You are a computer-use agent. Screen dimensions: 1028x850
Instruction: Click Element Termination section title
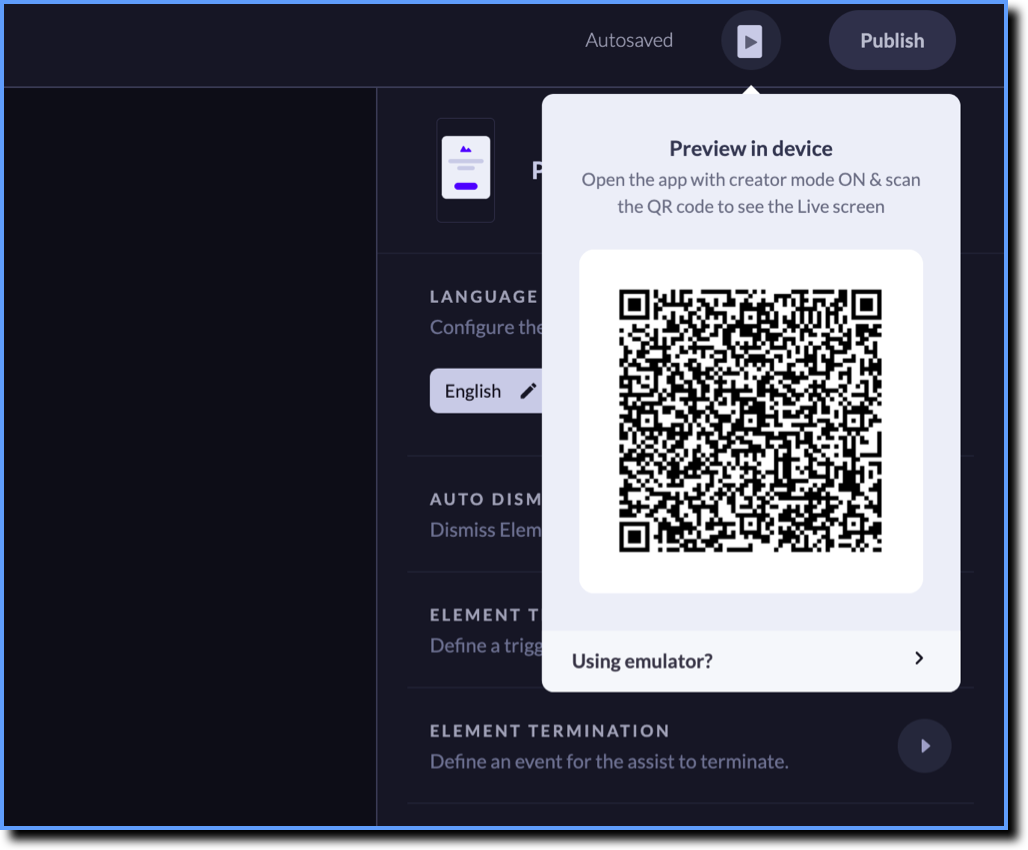pos(549,731)
